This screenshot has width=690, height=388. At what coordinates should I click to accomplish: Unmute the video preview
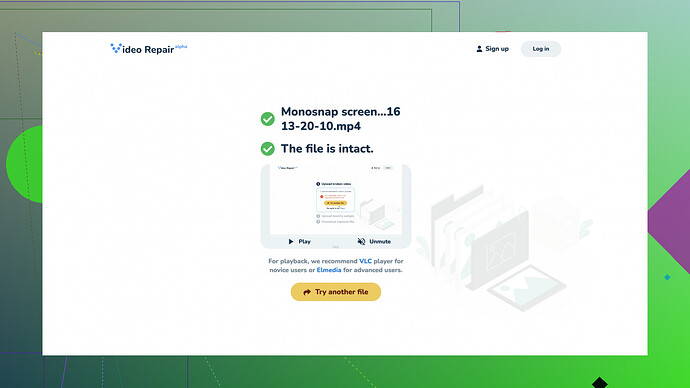[x=374, y=242]
